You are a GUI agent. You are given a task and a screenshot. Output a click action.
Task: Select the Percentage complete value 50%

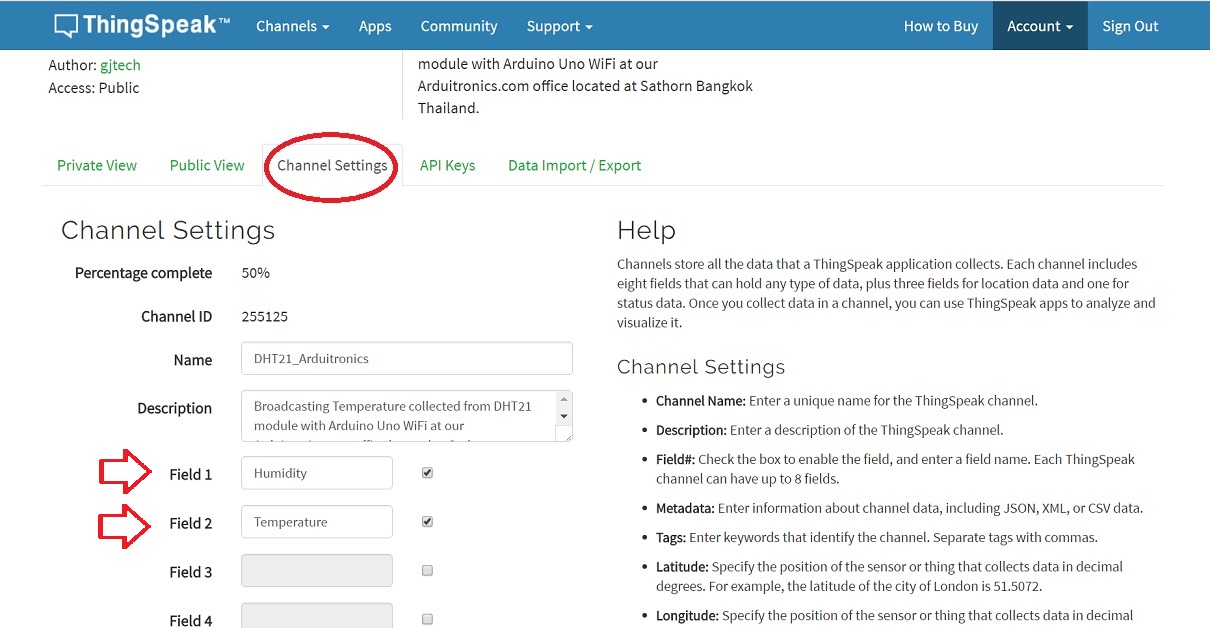[256, 273]
